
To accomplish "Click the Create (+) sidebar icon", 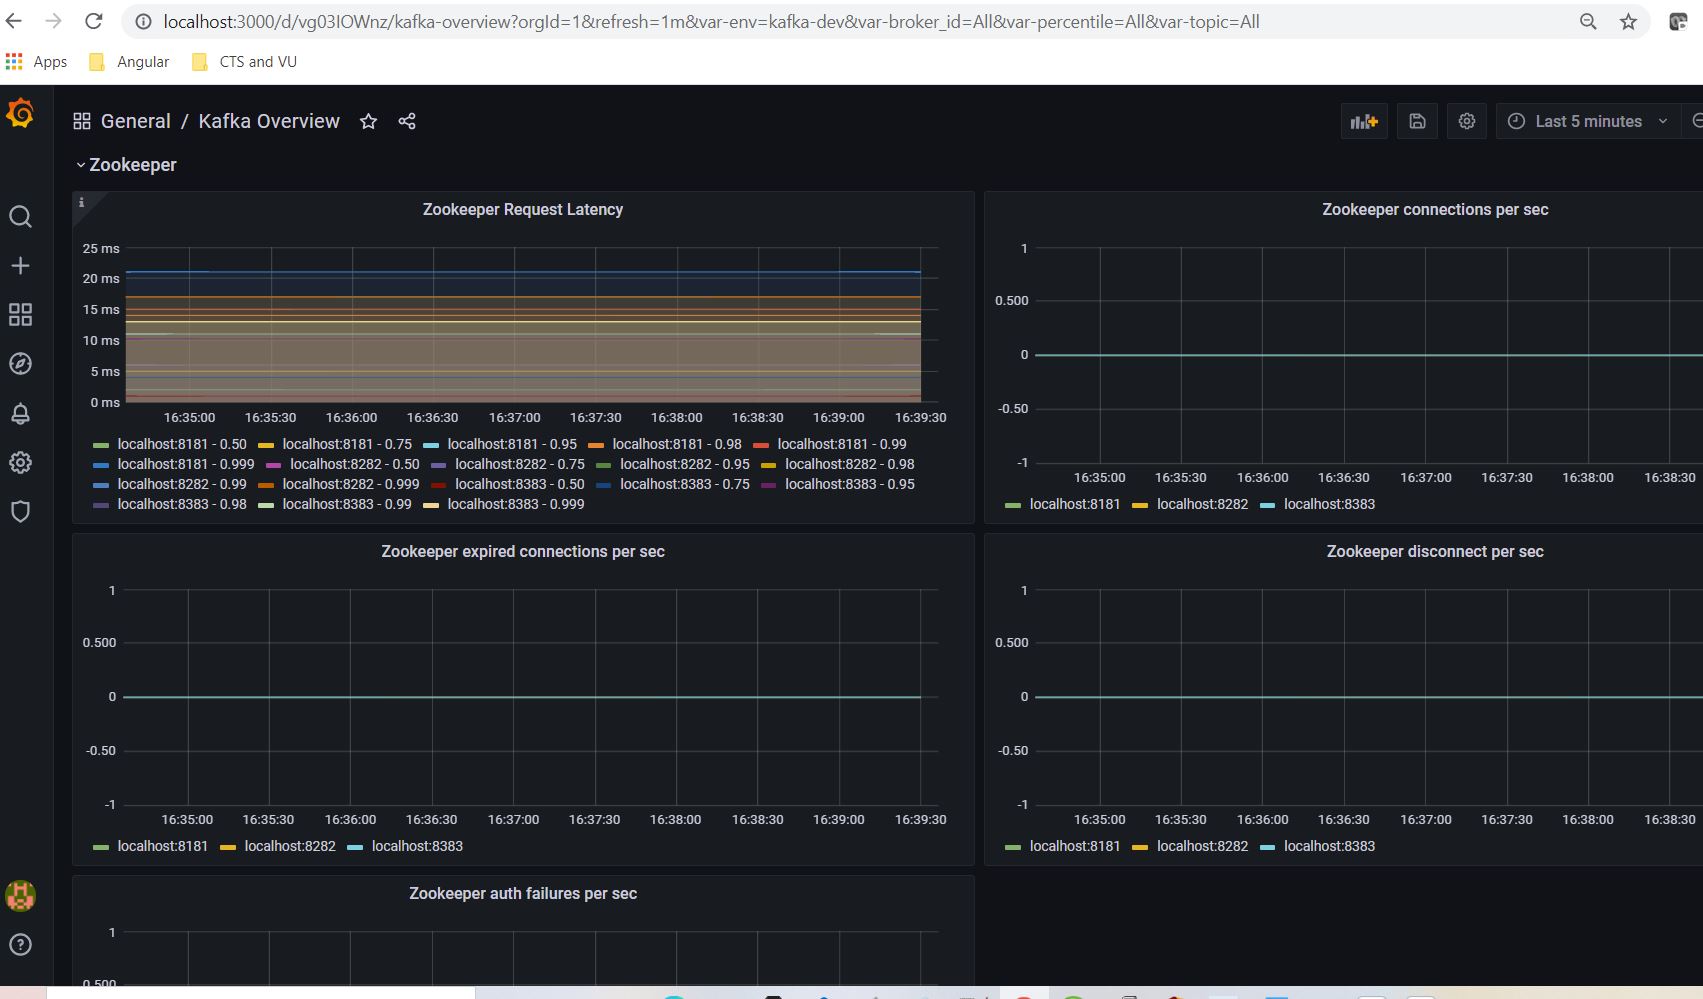I will 20,265.
